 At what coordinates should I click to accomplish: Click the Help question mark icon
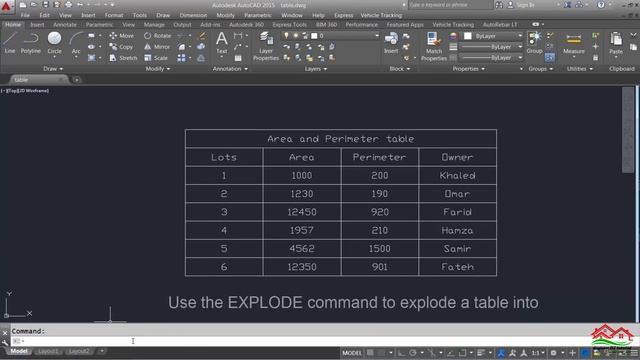coord(601,5)
